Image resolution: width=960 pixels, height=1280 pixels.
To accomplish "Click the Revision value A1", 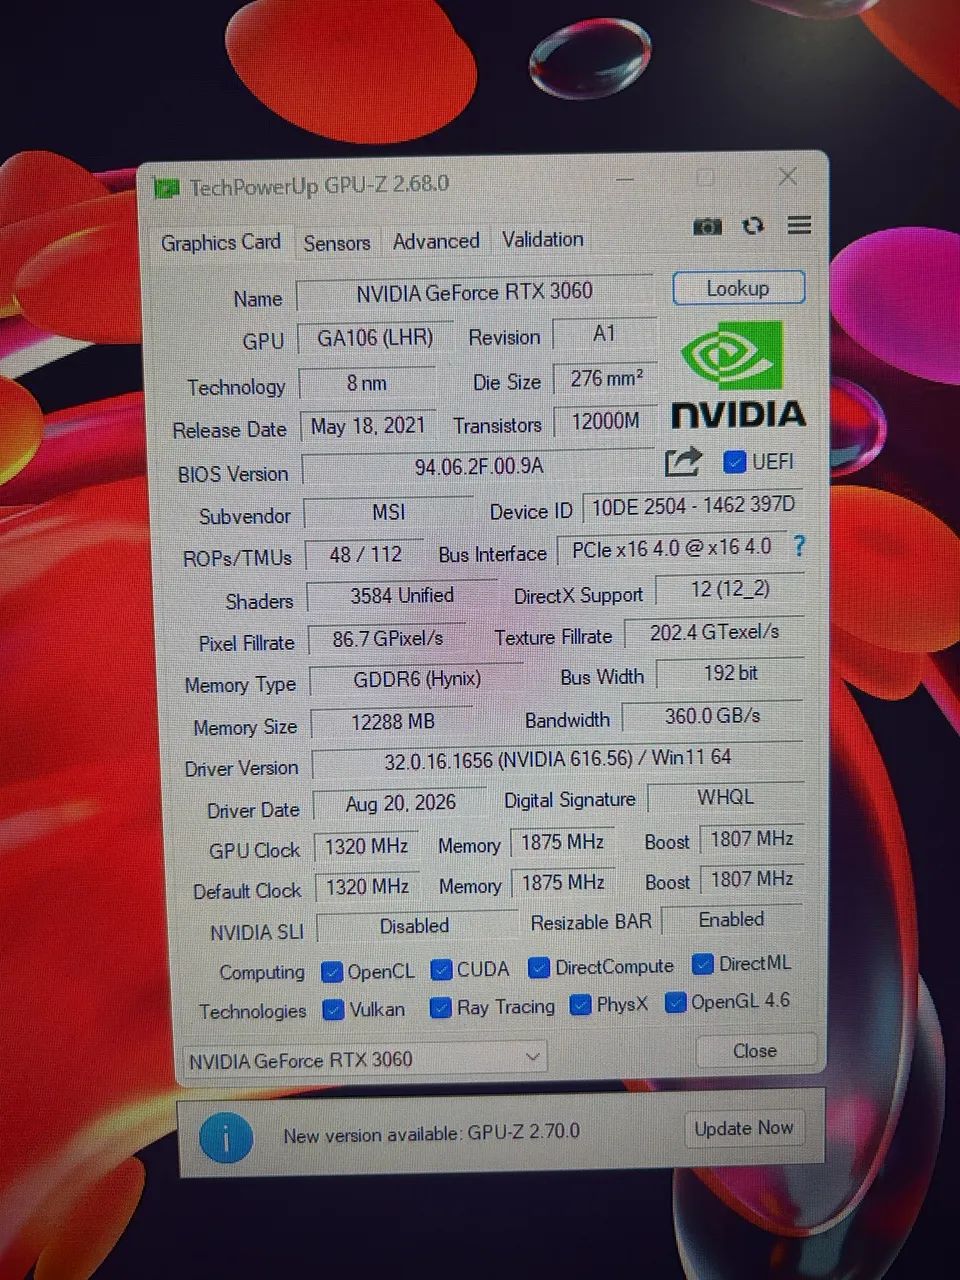I will 604,334.
